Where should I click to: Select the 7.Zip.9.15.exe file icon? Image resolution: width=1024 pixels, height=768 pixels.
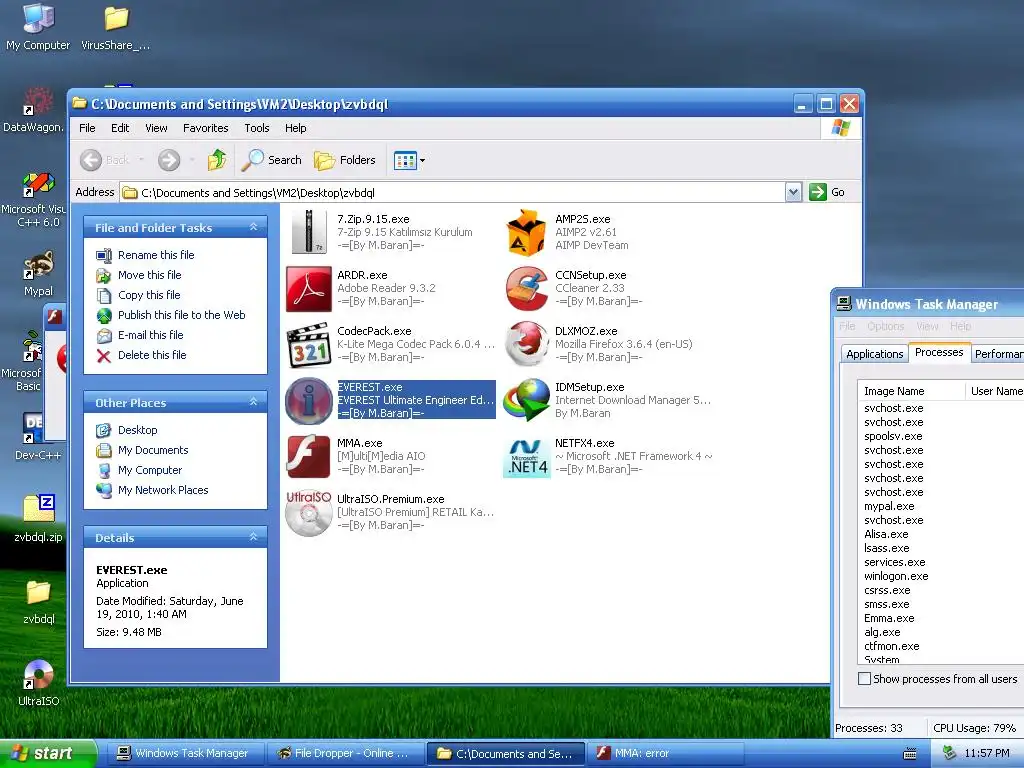click(x=309, y=232)
